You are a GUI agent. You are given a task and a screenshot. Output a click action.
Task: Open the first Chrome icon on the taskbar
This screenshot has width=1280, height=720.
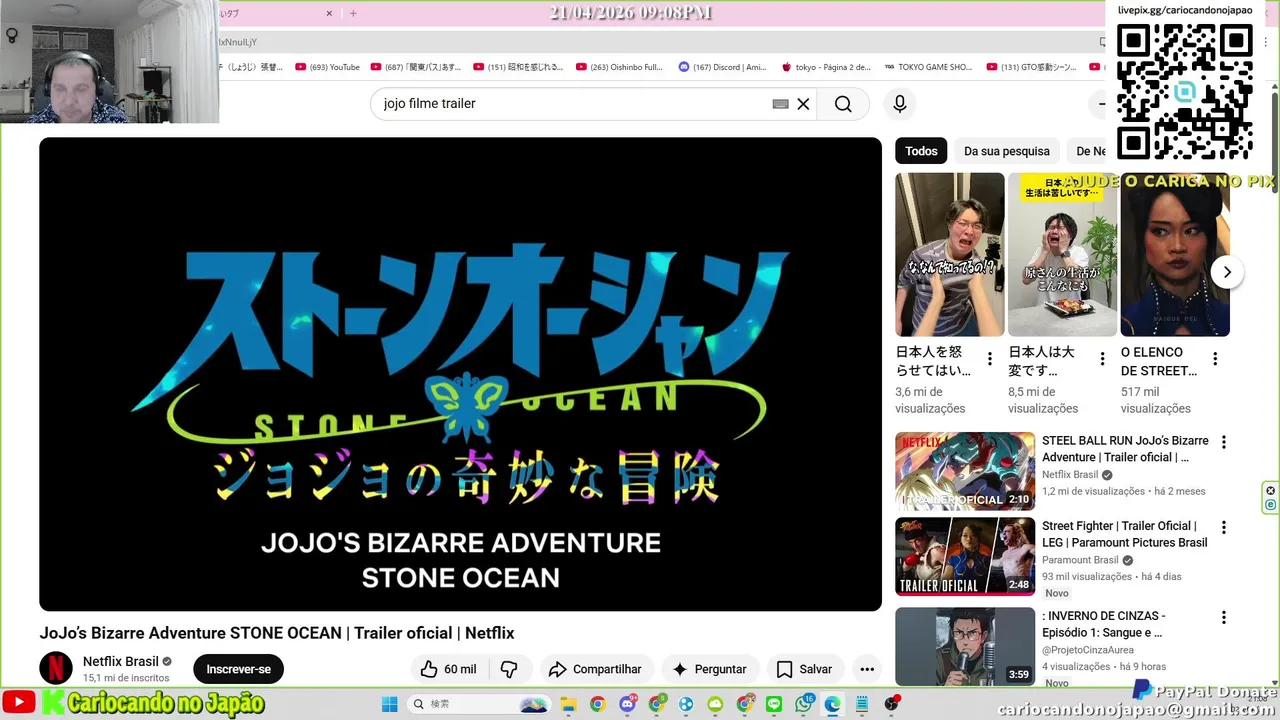598,704
